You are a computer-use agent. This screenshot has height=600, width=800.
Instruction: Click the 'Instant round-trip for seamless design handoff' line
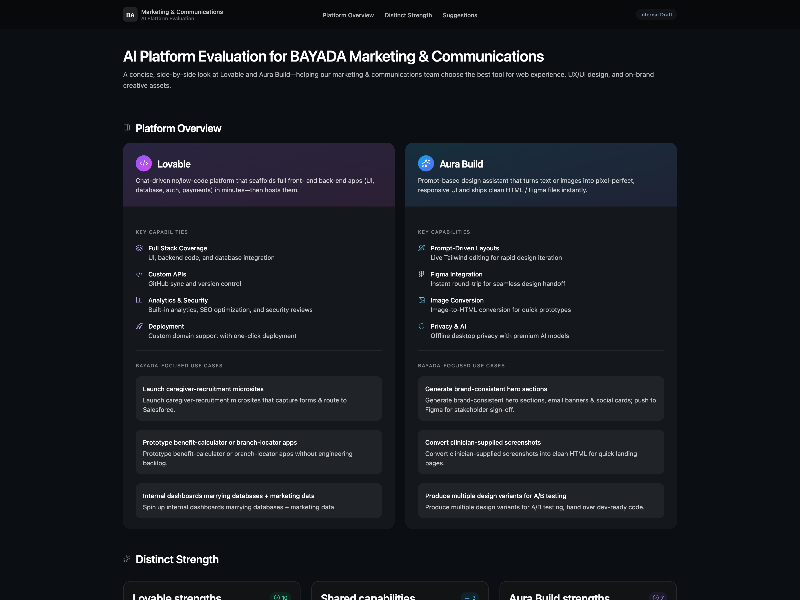pyautogui.click(x=498, y=284)
